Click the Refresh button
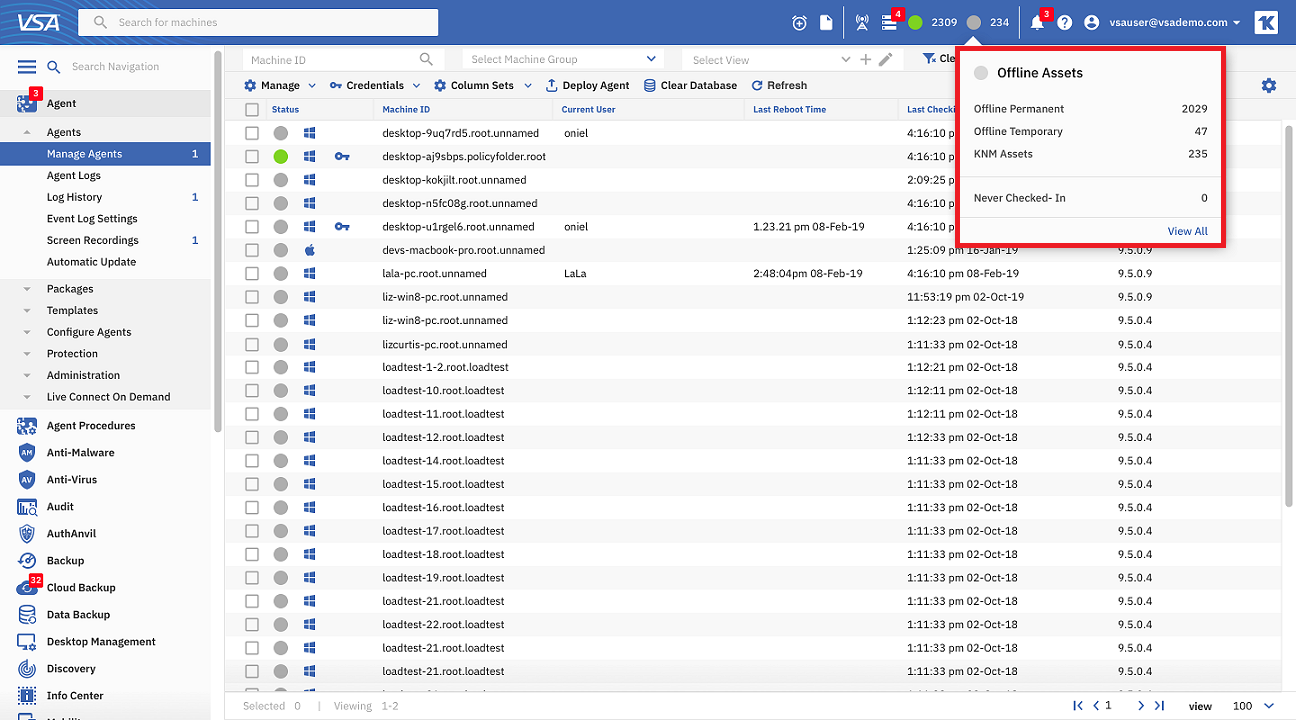 pos(779,86)
